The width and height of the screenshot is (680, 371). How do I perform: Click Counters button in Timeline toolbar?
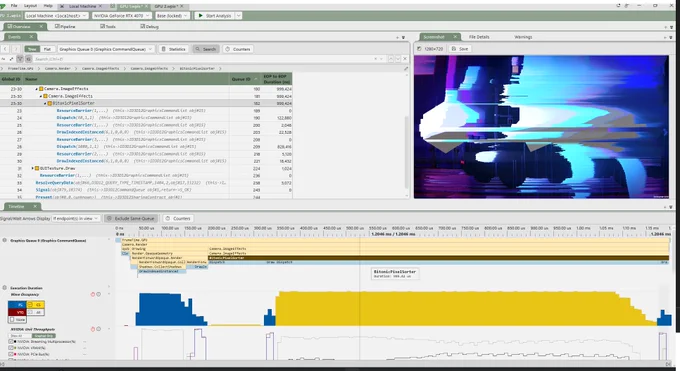coord(178,218)
